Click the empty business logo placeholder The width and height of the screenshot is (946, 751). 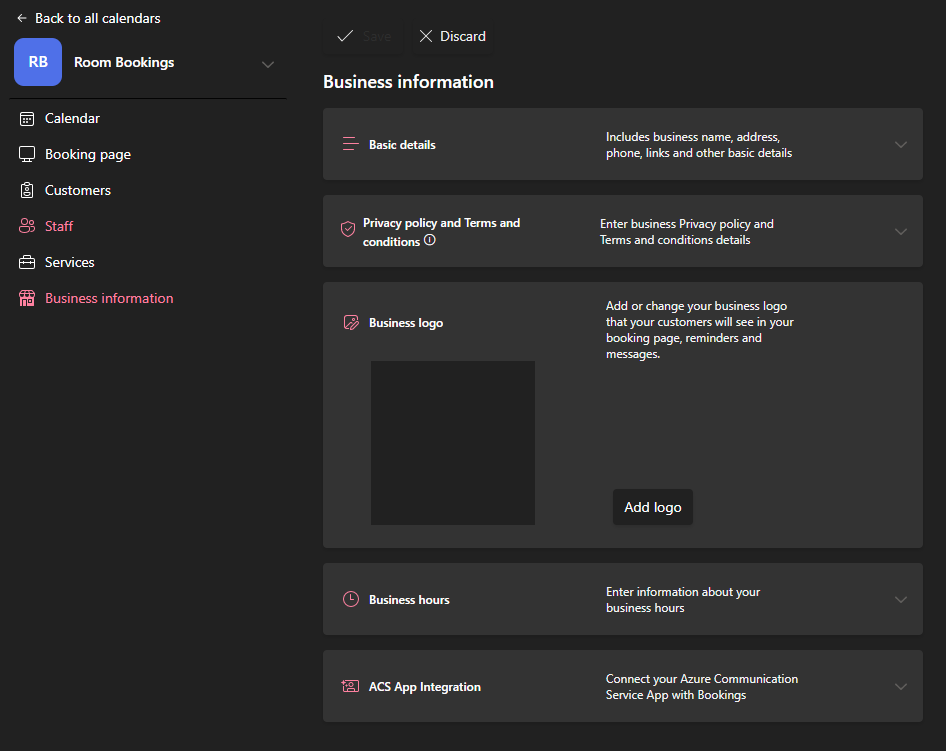pyautogui.click(x=452, y=442)
